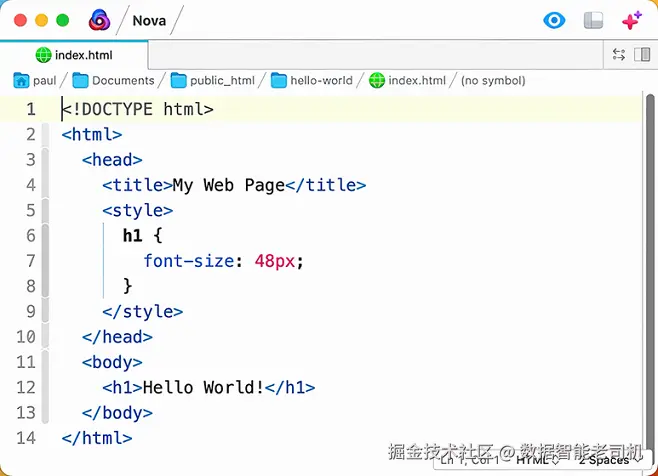
Task: Open the preview eye icon
Action: 554,20
